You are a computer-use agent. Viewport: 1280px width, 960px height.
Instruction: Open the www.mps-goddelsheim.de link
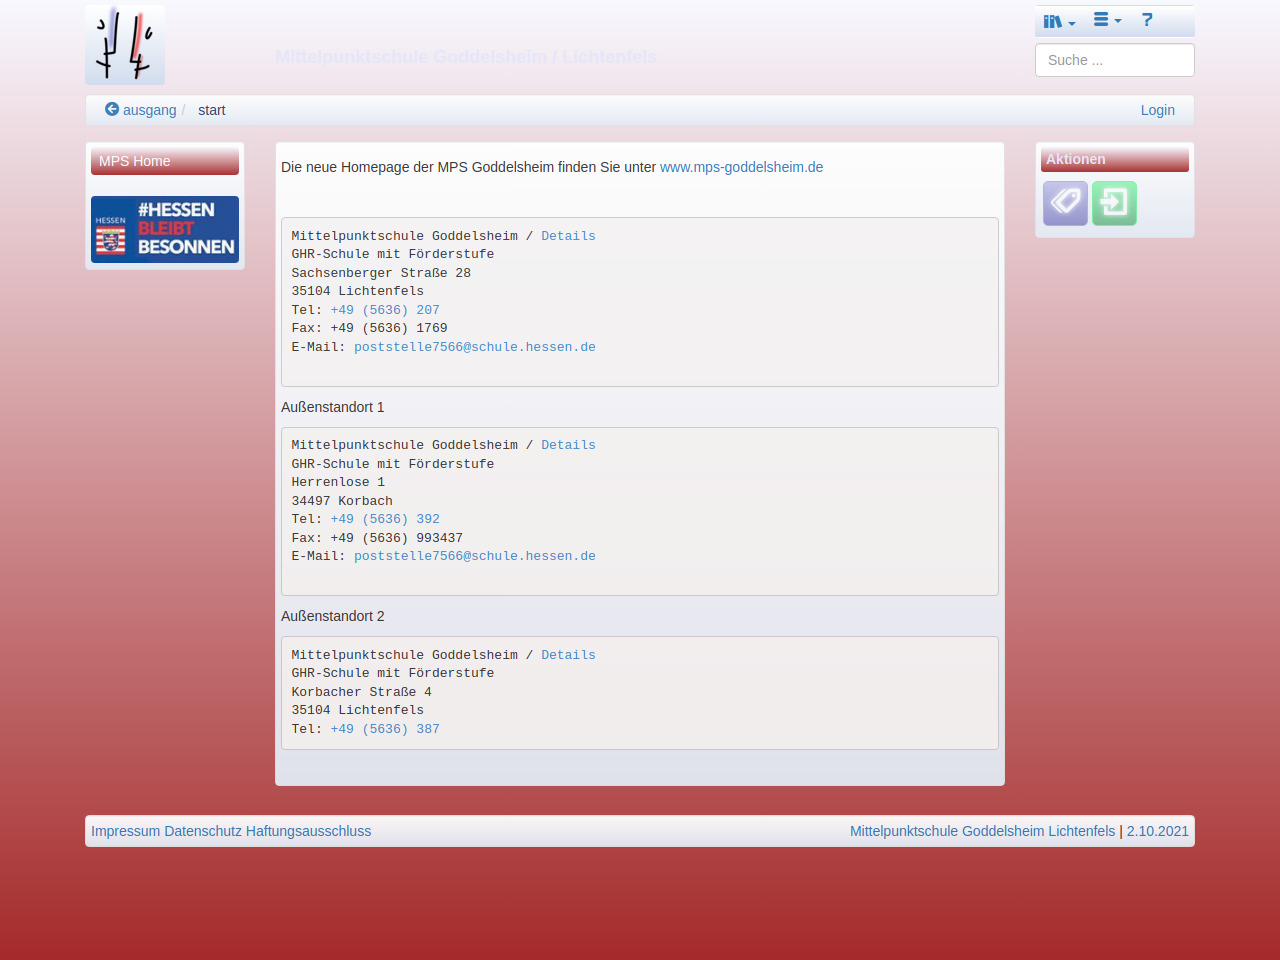pyautogui.click(x=741, y=167)
